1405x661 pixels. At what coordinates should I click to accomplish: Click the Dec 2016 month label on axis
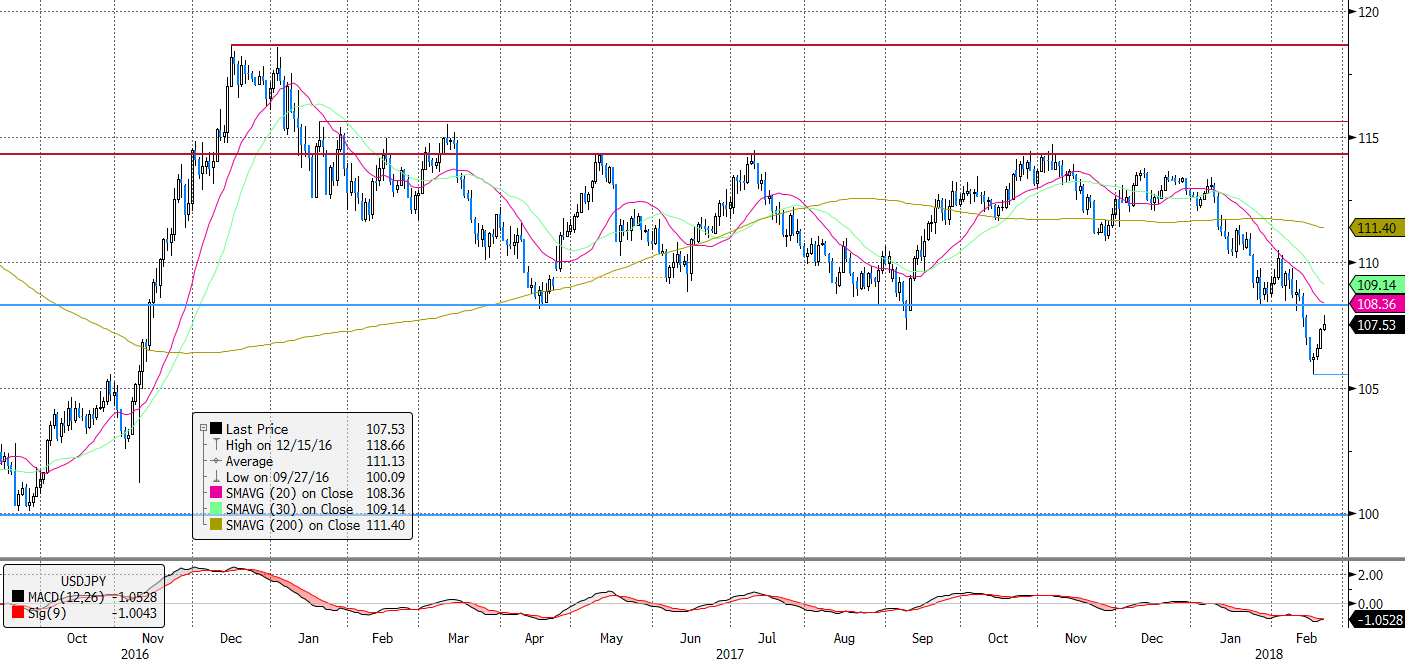tap(229, 638)
